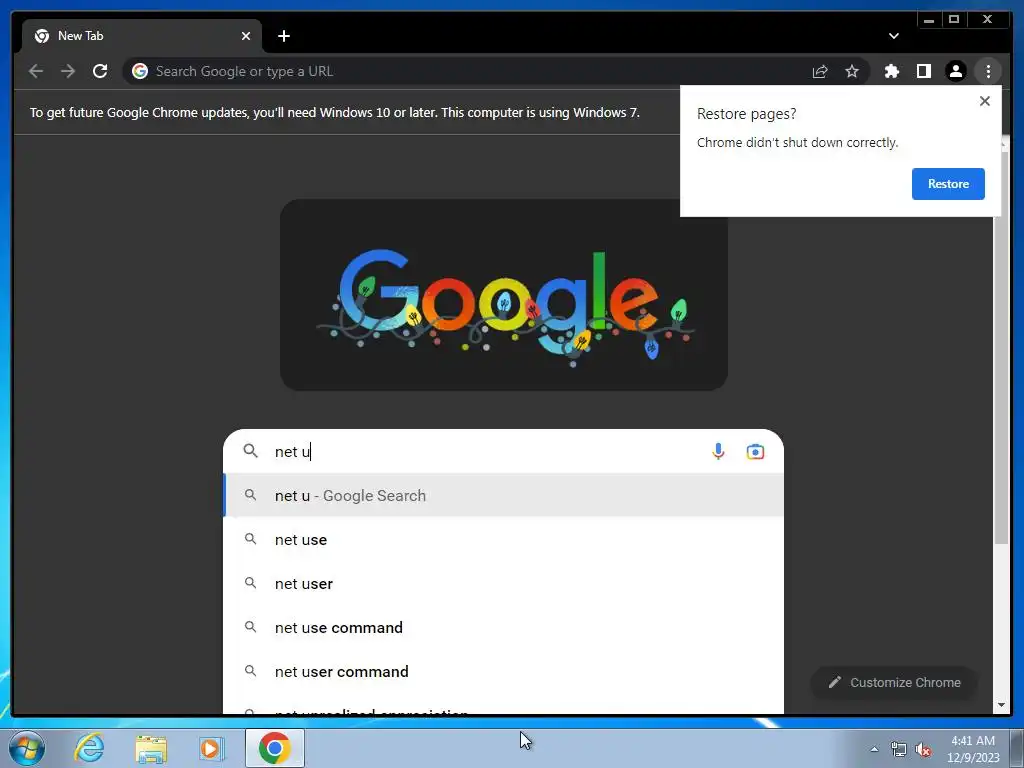
Task: Start voice search with microphone icon
Action: click(718, 451)
